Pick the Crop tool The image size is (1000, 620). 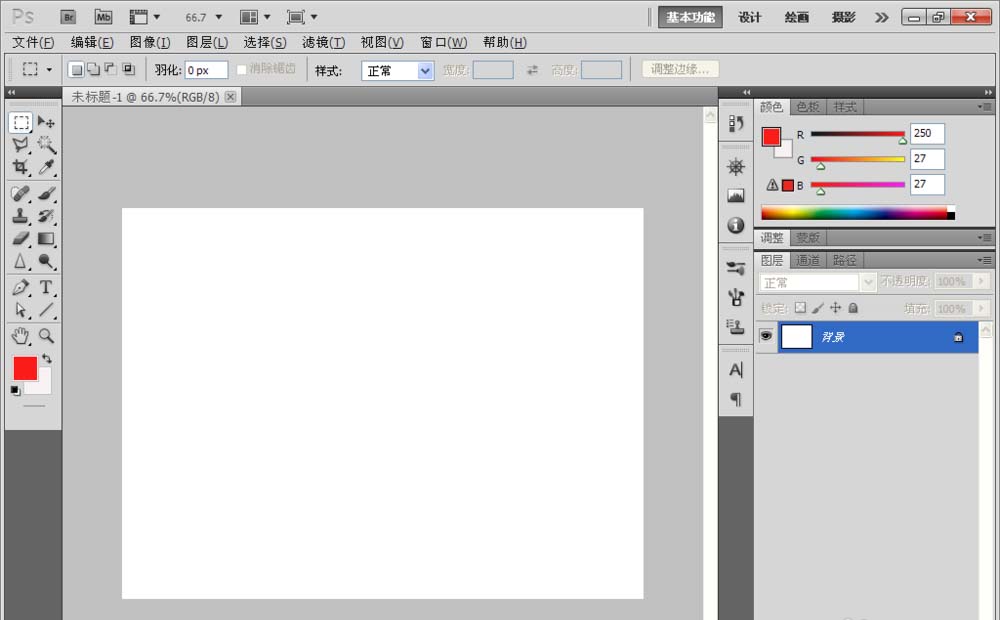[x=20, y=168]
